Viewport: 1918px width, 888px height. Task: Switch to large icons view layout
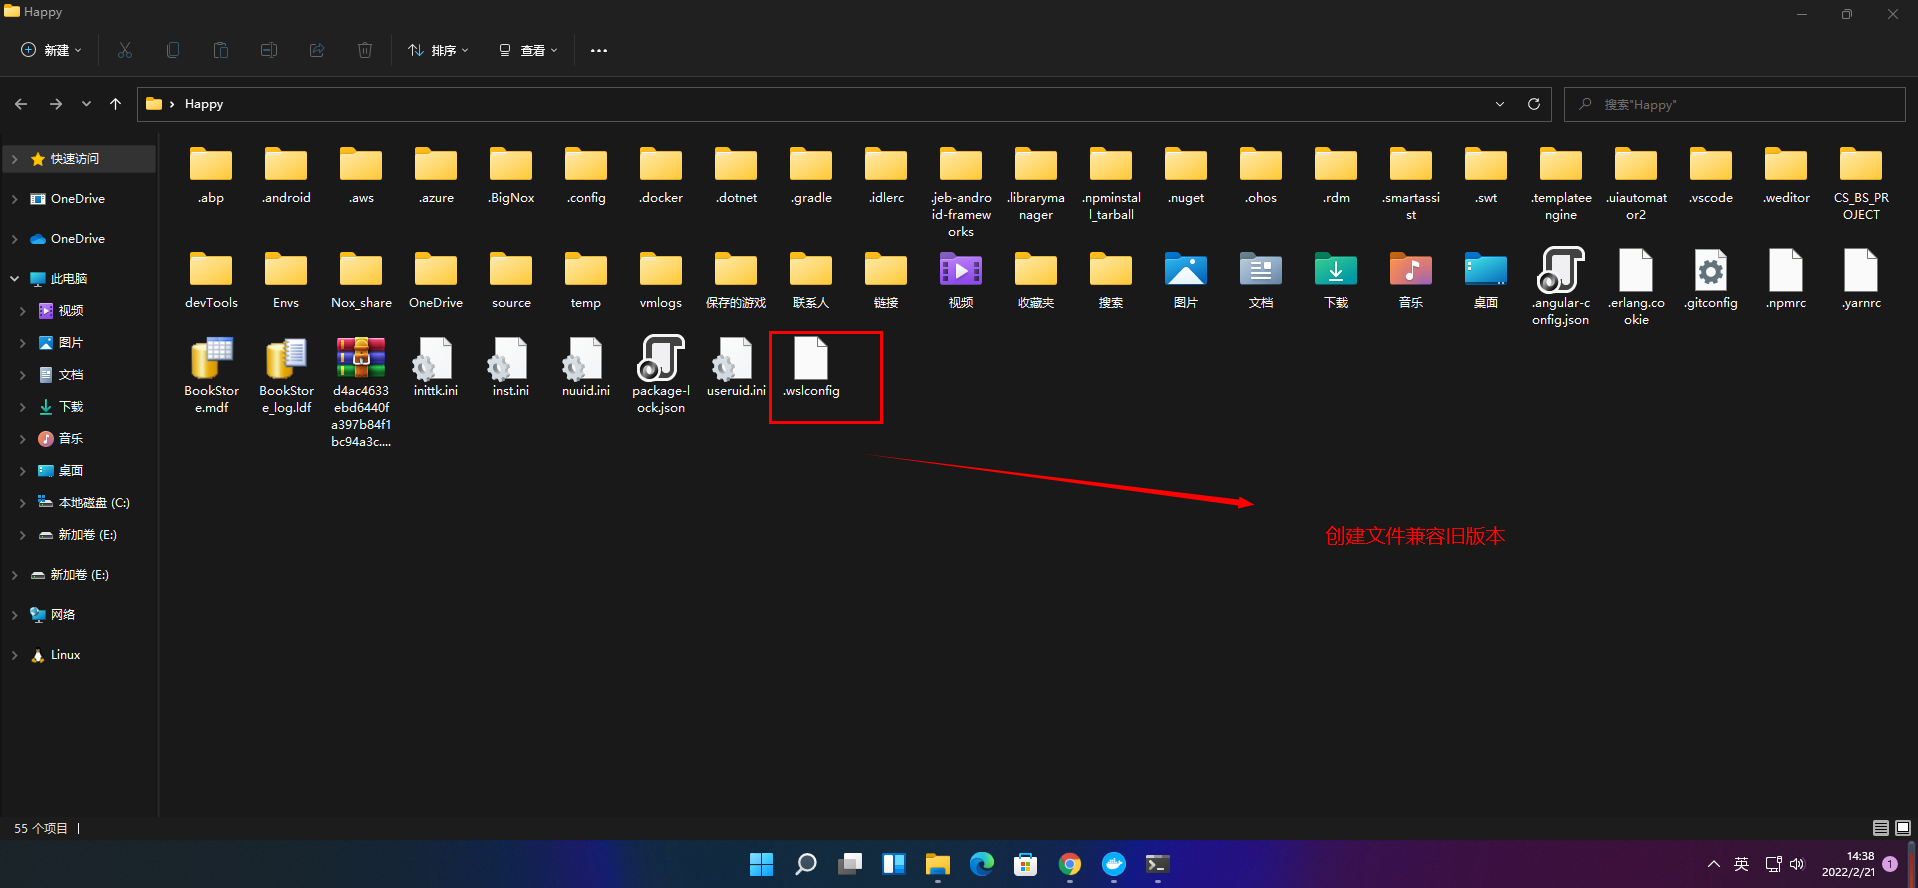pos(1903,828)
